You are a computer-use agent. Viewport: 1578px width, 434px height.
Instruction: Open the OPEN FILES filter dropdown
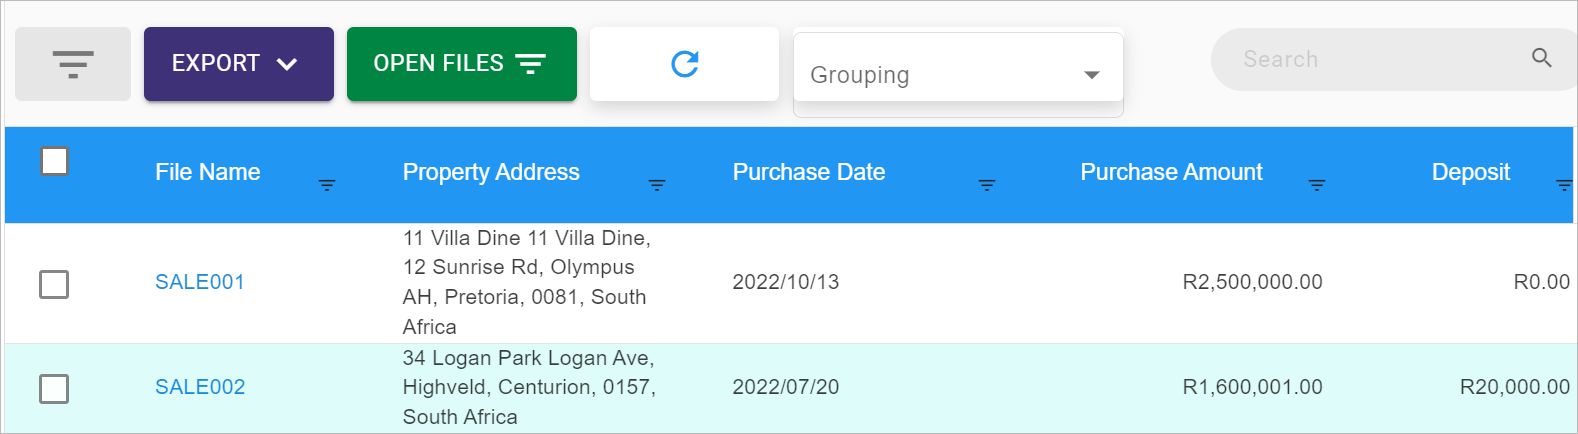pos(462,64)
